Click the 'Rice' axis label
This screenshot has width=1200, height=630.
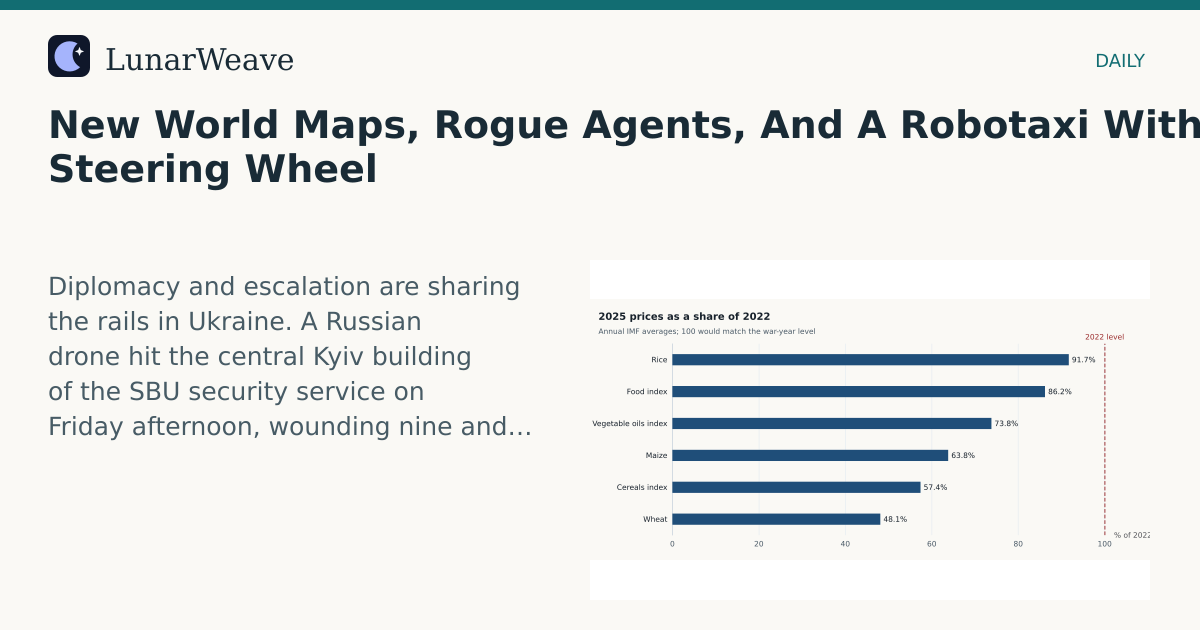pos(659,360)
